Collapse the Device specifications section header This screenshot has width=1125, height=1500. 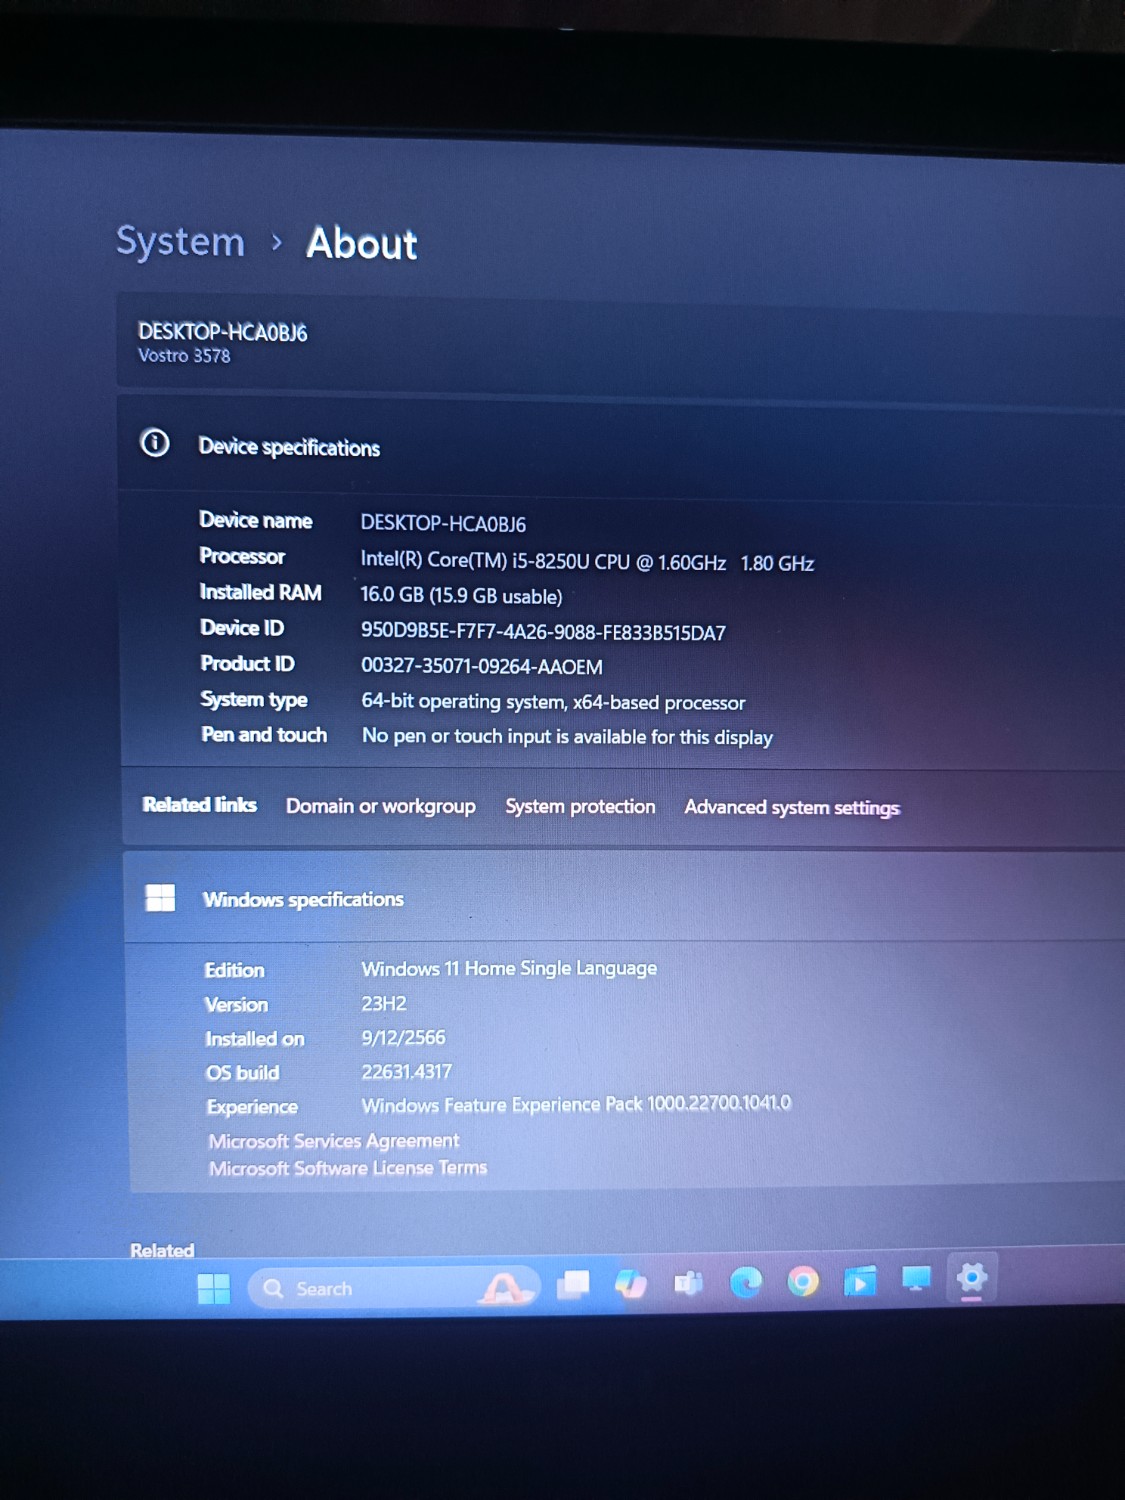click(x=621, y=446)
